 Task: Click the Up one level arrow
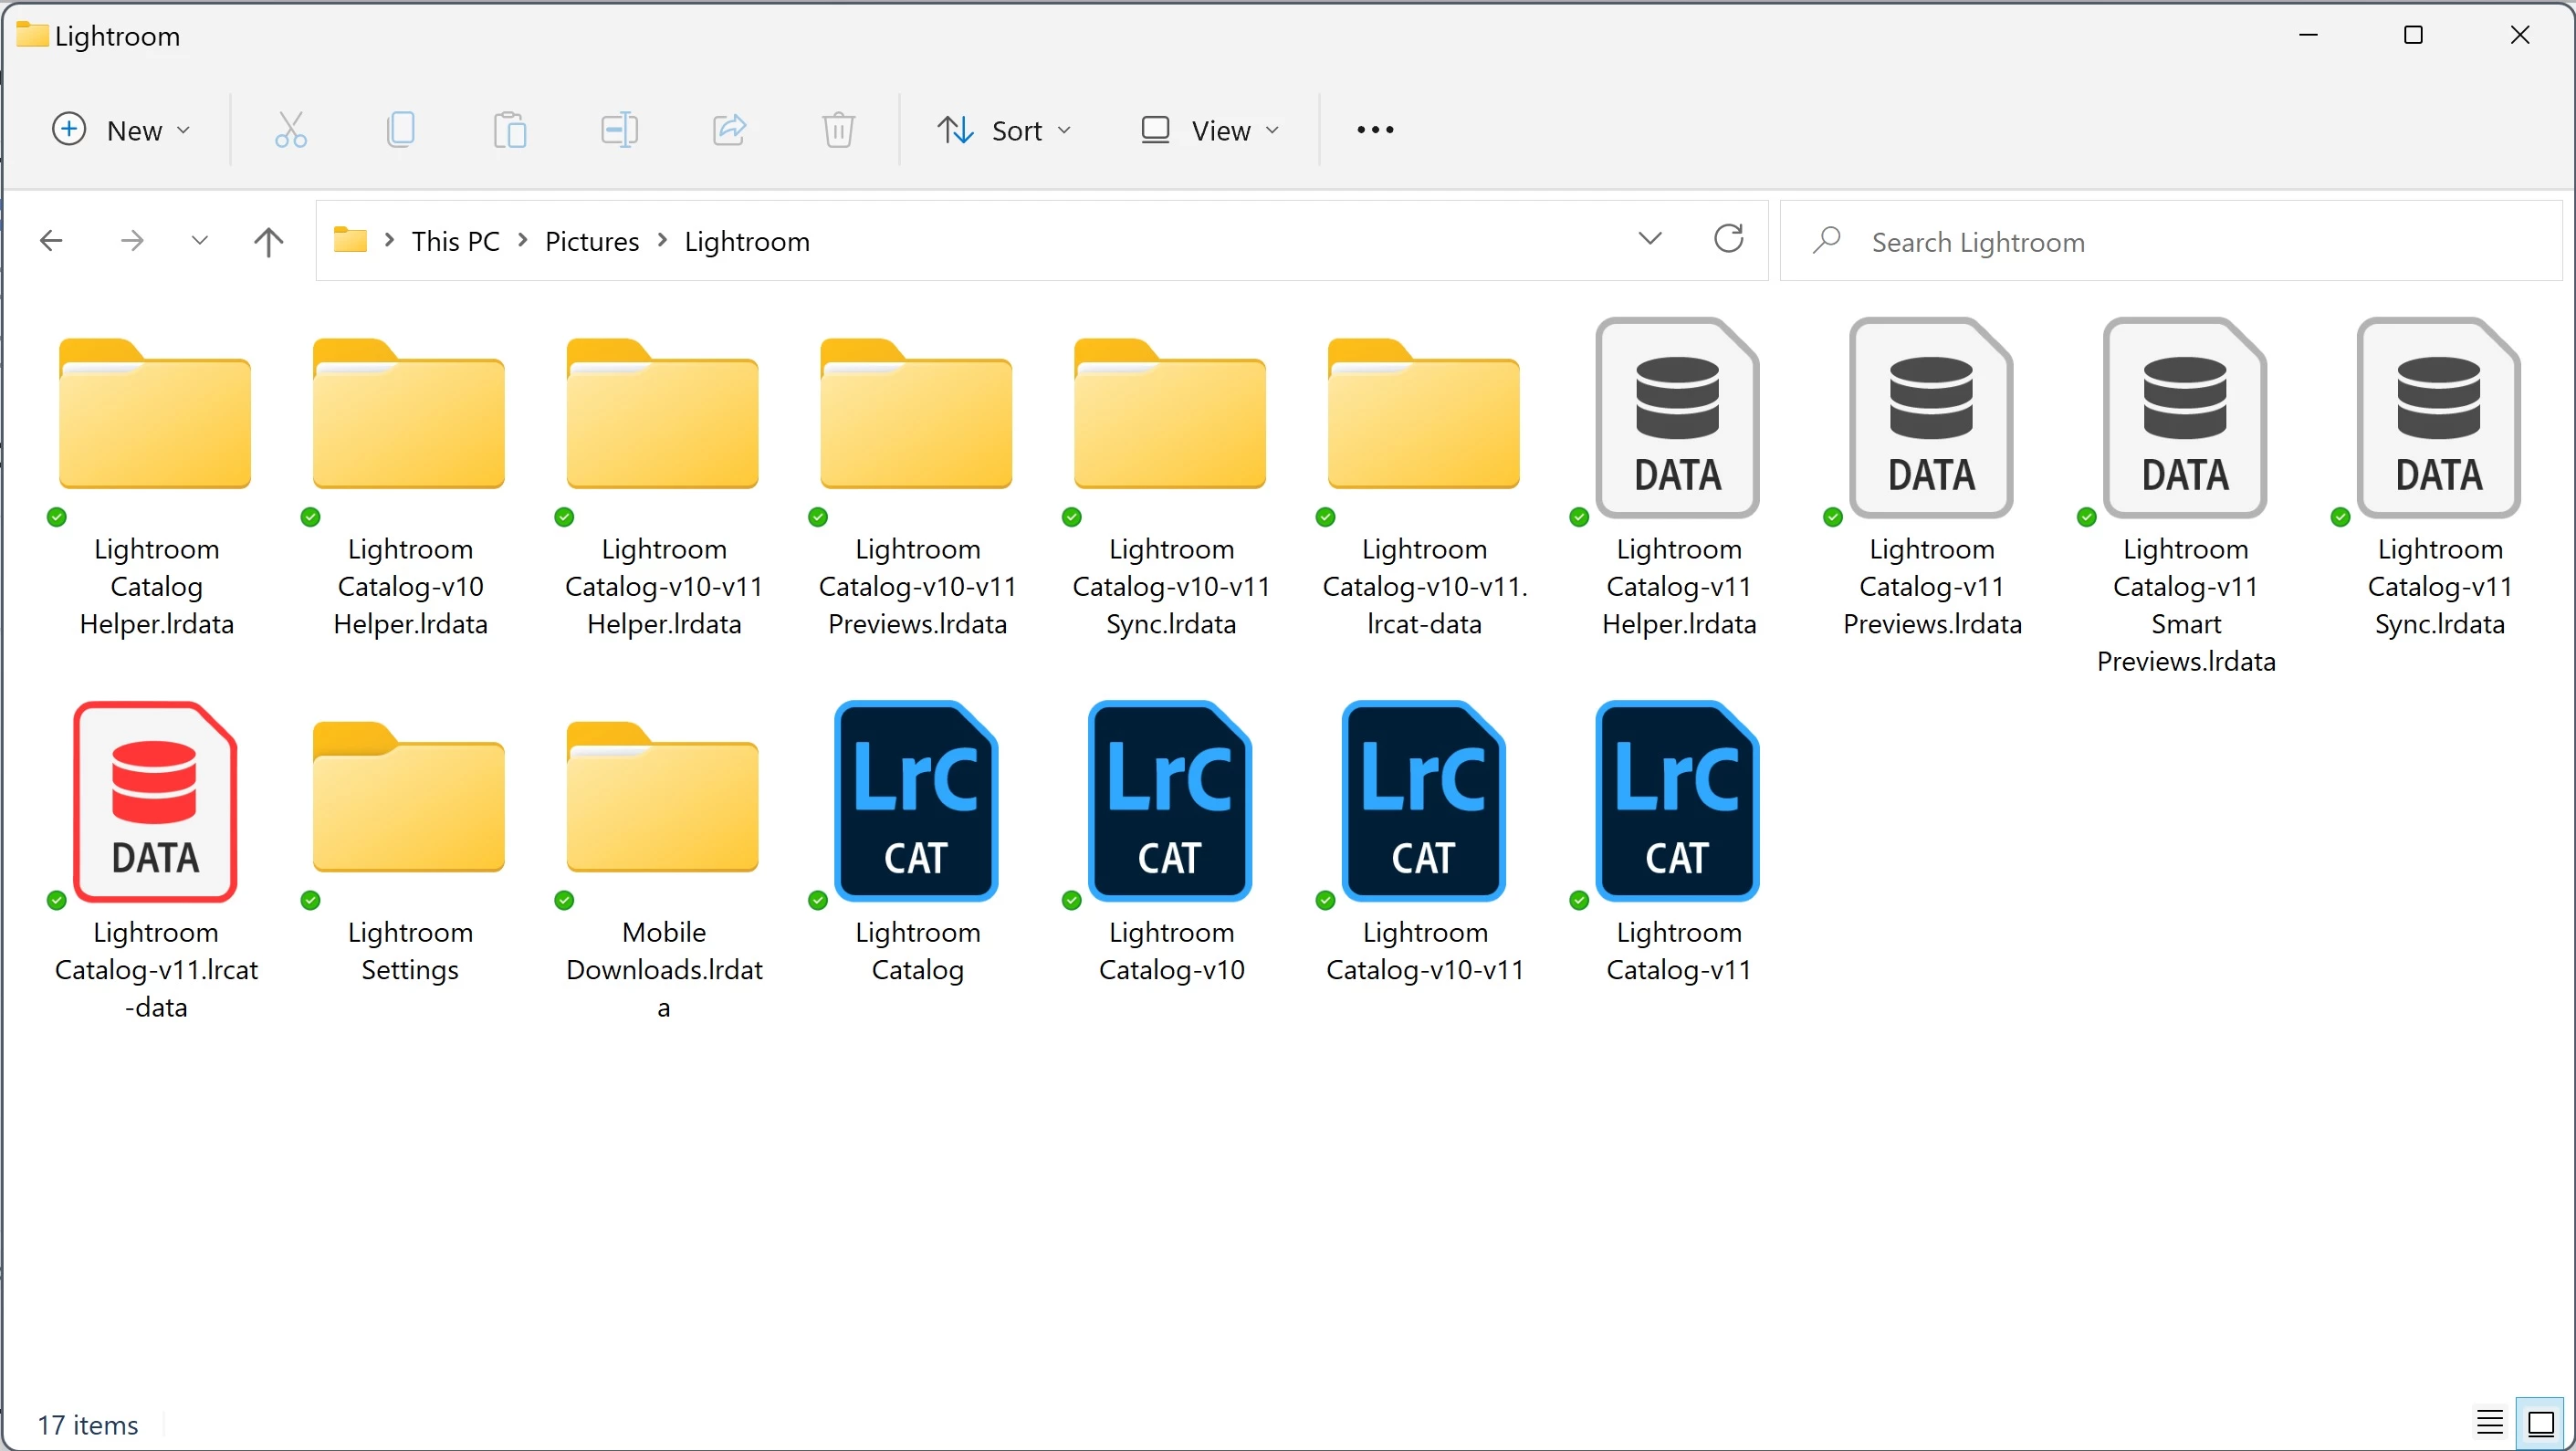point(268,241)
